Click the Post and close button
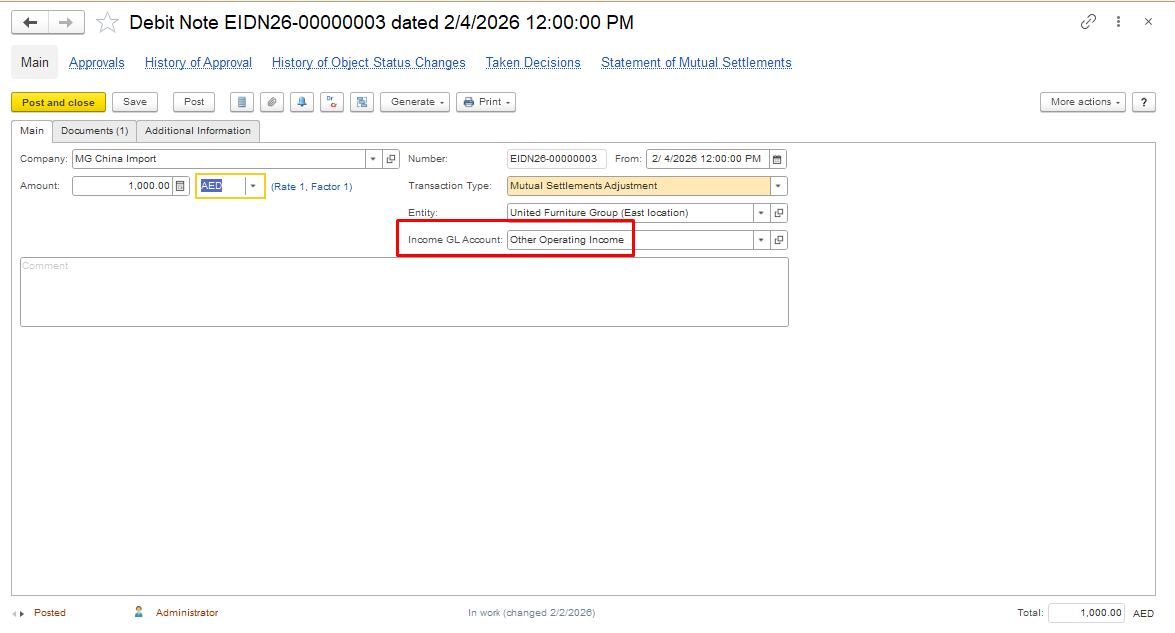The width and height of the screenshot is (1175, 633). pos(58,102)
